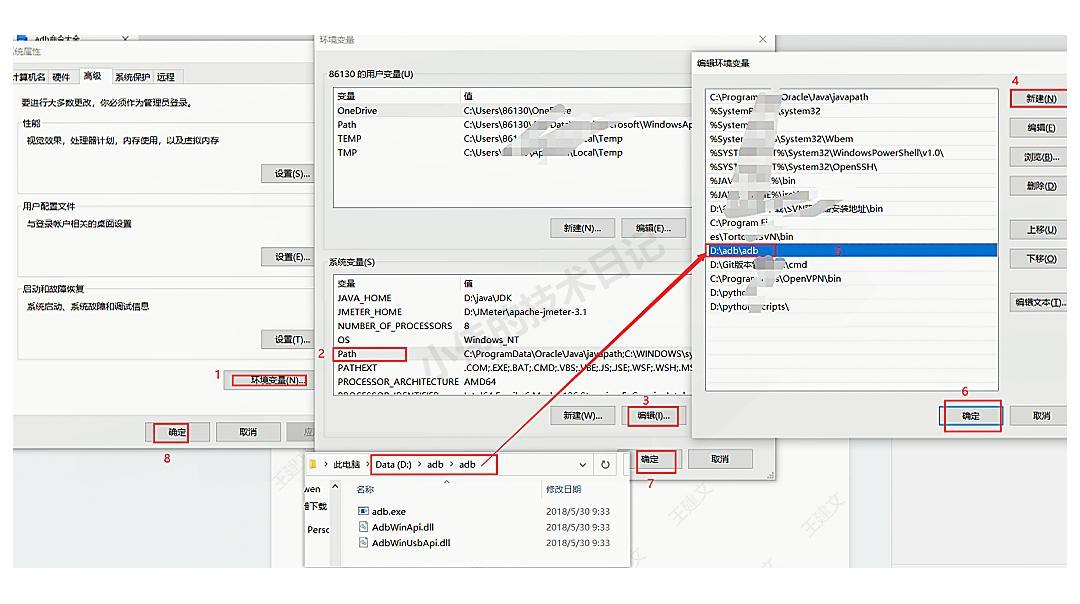Select OS system variable row
Image resolution: width=1080 pixels, height=604 pixels.
tap(512, 340)
